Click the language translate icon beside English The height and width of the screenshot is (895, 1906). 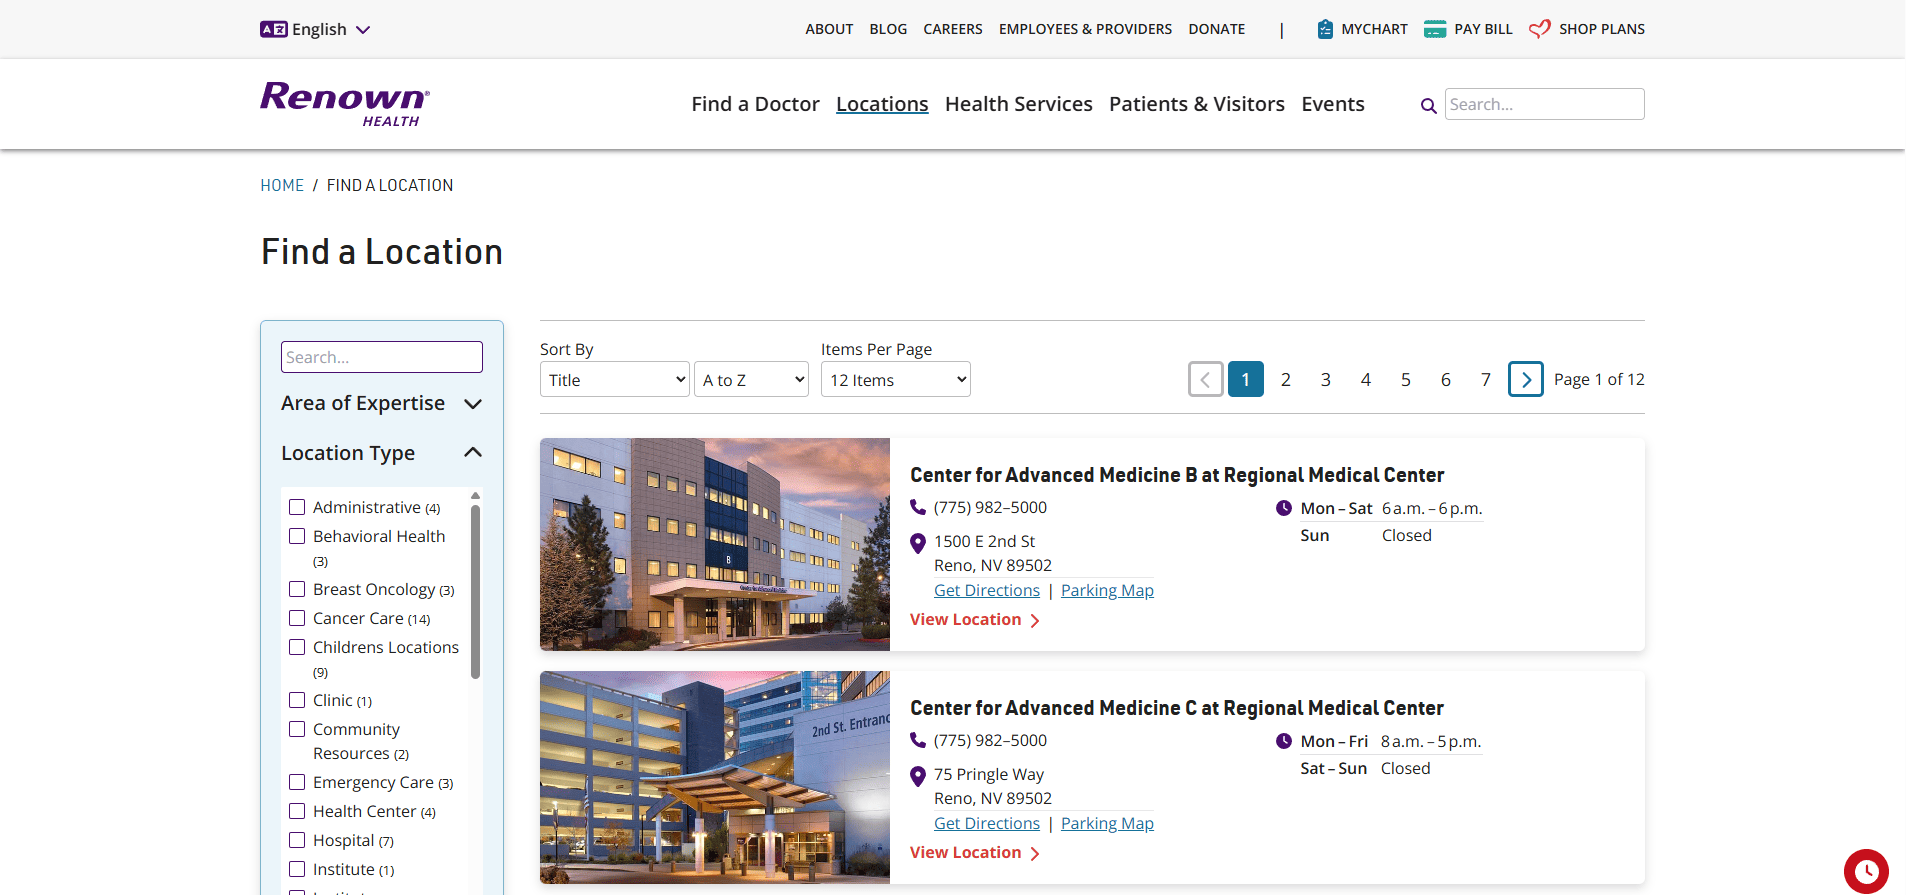(273, 29)
